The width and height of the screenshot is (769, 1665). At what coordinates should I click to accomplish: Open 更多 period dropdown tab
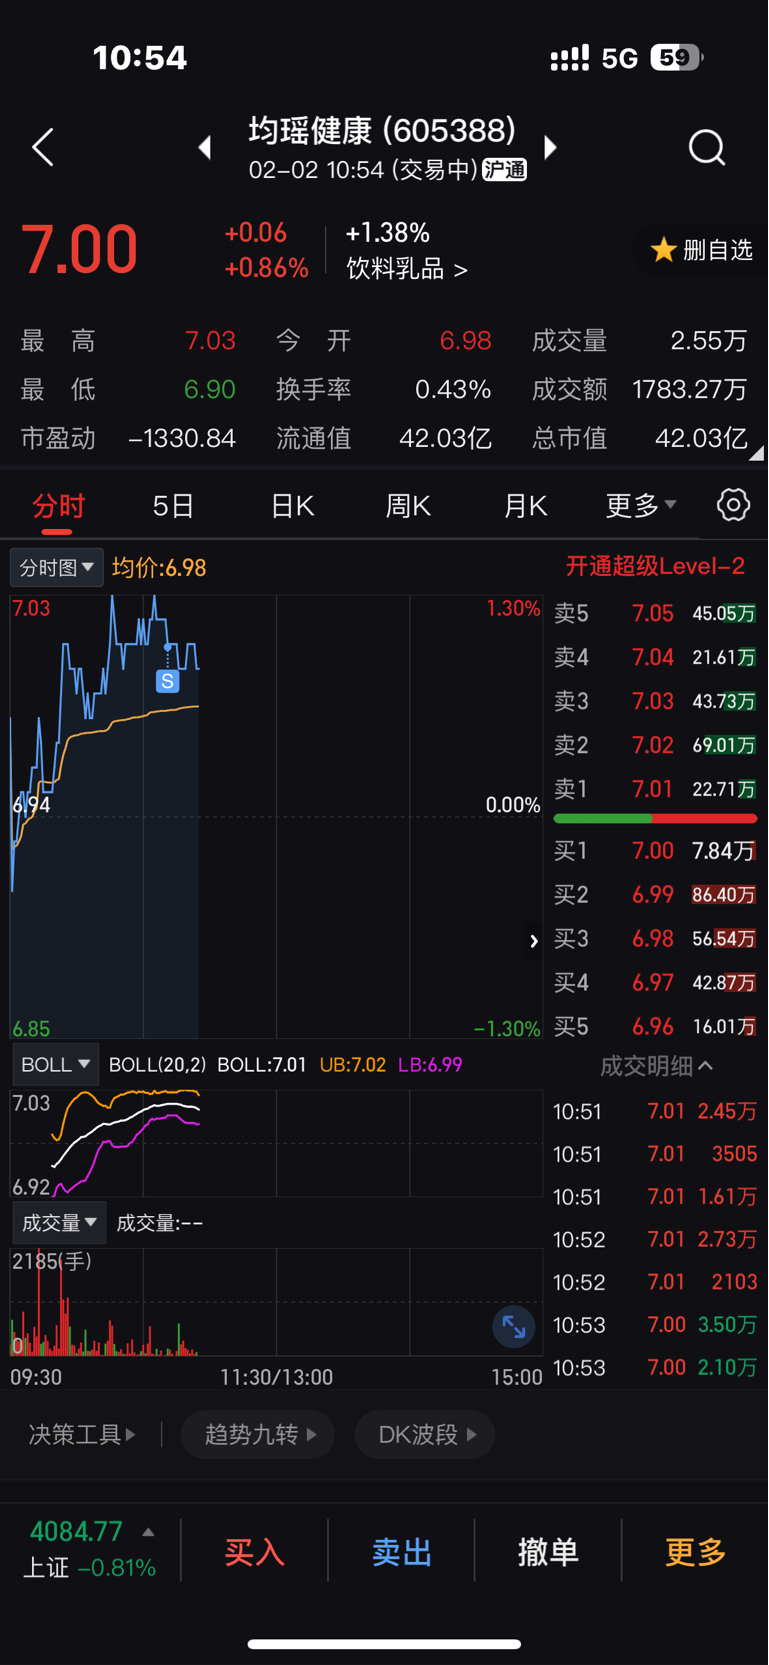641,505
